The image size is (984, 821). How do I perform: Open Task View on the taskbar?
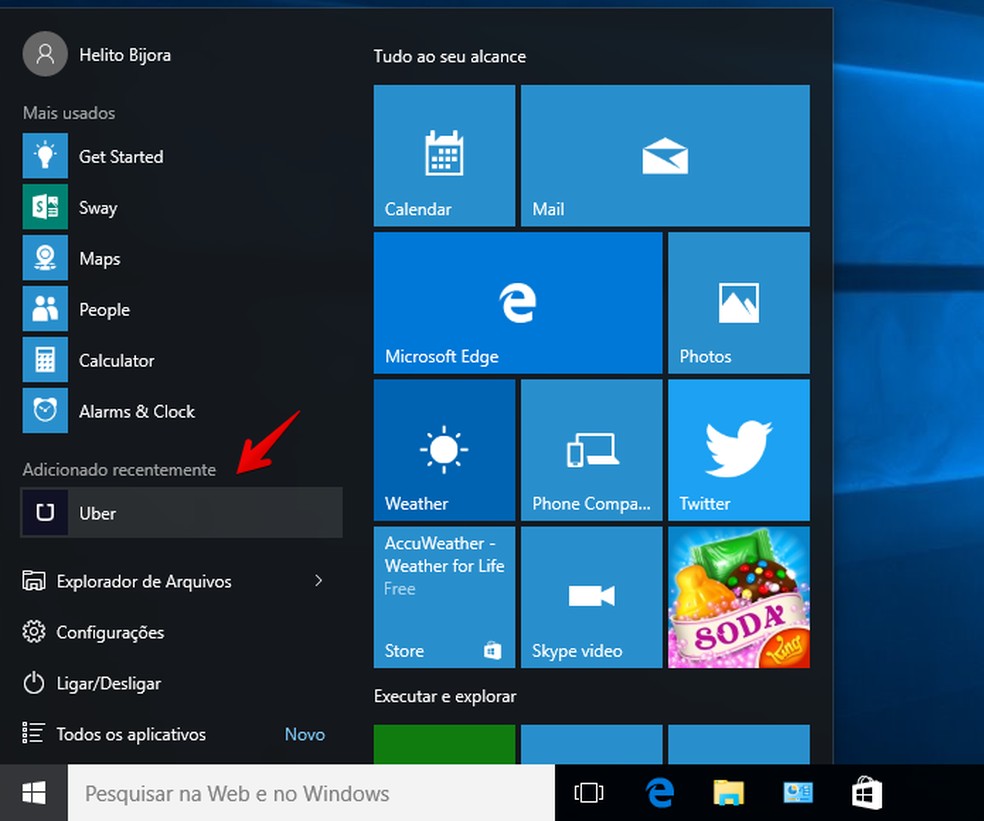coord(589,794)
